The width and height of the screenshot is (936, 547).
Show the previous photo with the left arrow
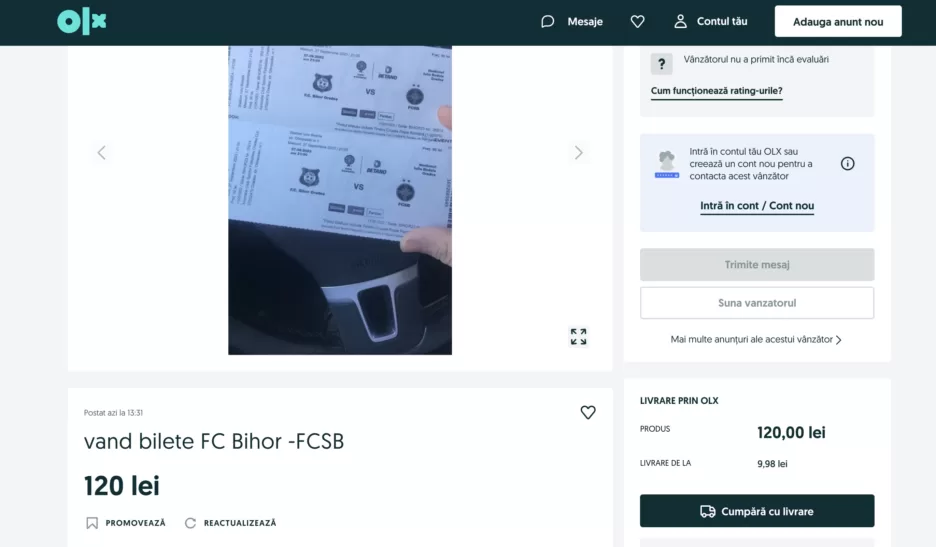point(101,153)
